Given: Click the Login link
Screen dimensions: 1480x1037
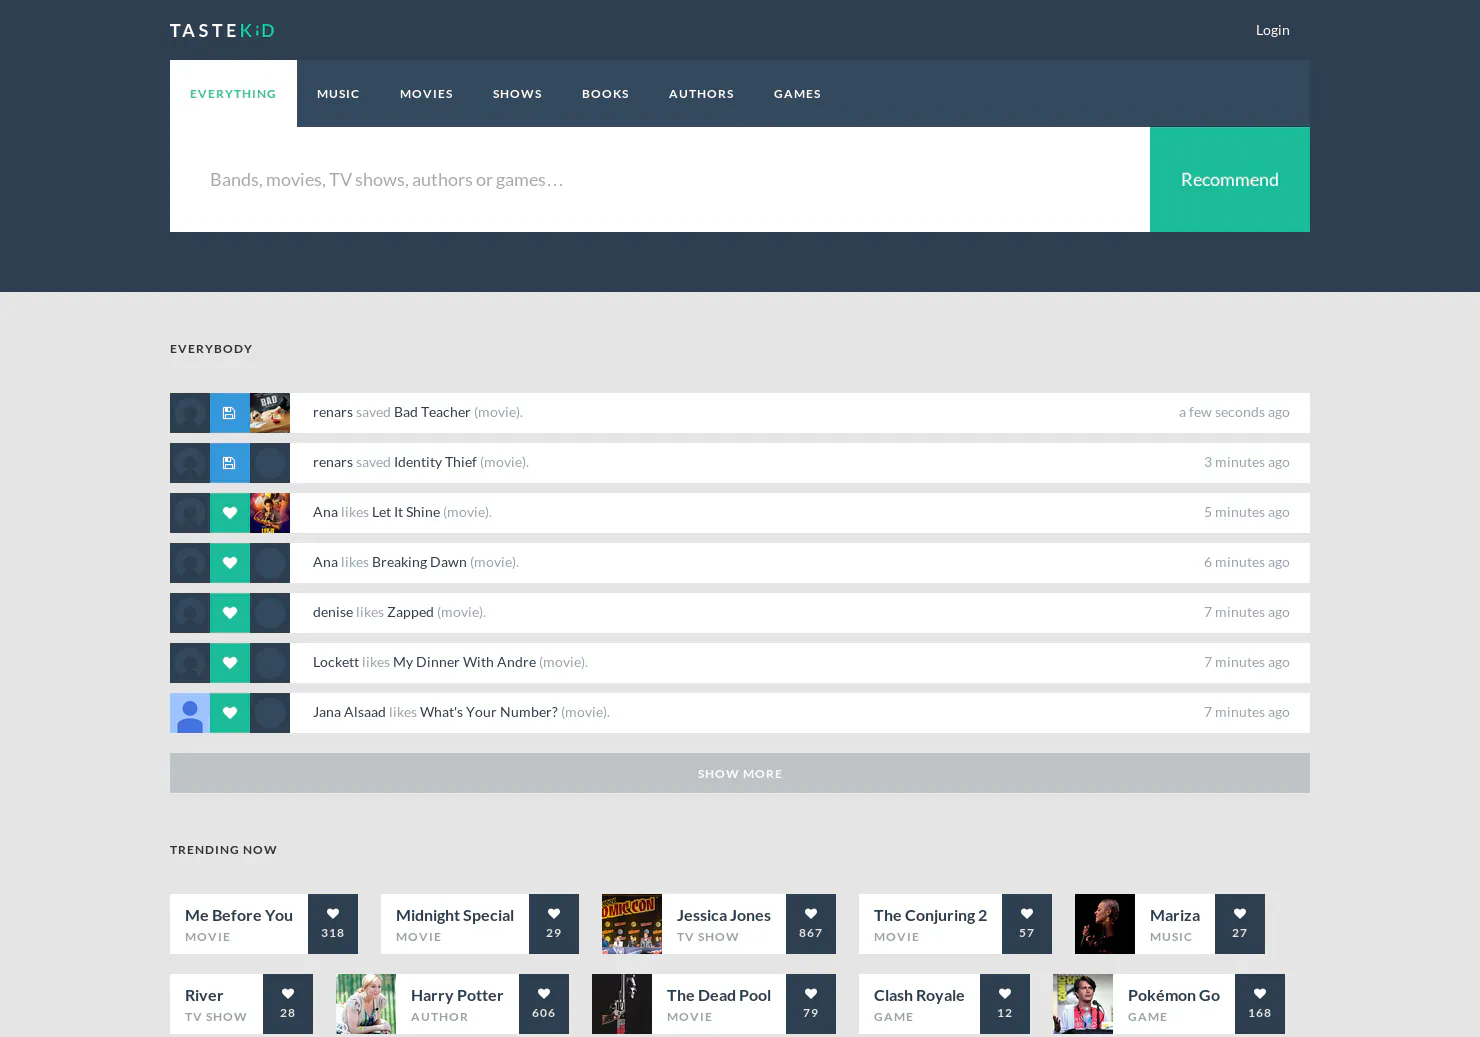Looking at the screenshot, I should (1272, 30).
